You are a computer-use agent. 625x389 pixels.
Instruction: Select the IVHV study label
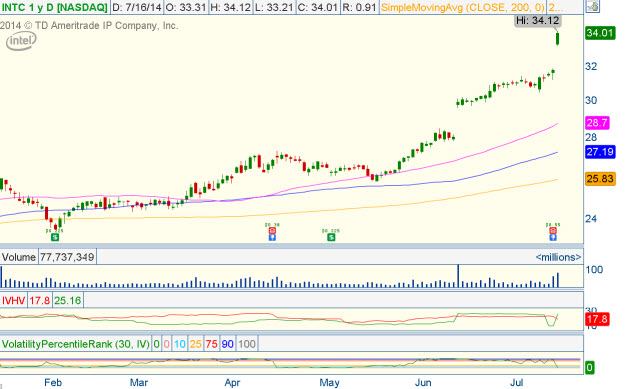tap(14, 300)
